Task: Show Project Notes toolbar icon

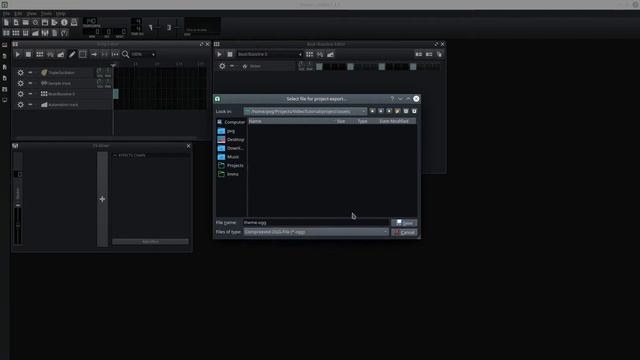Action: (x=55, y=33)
